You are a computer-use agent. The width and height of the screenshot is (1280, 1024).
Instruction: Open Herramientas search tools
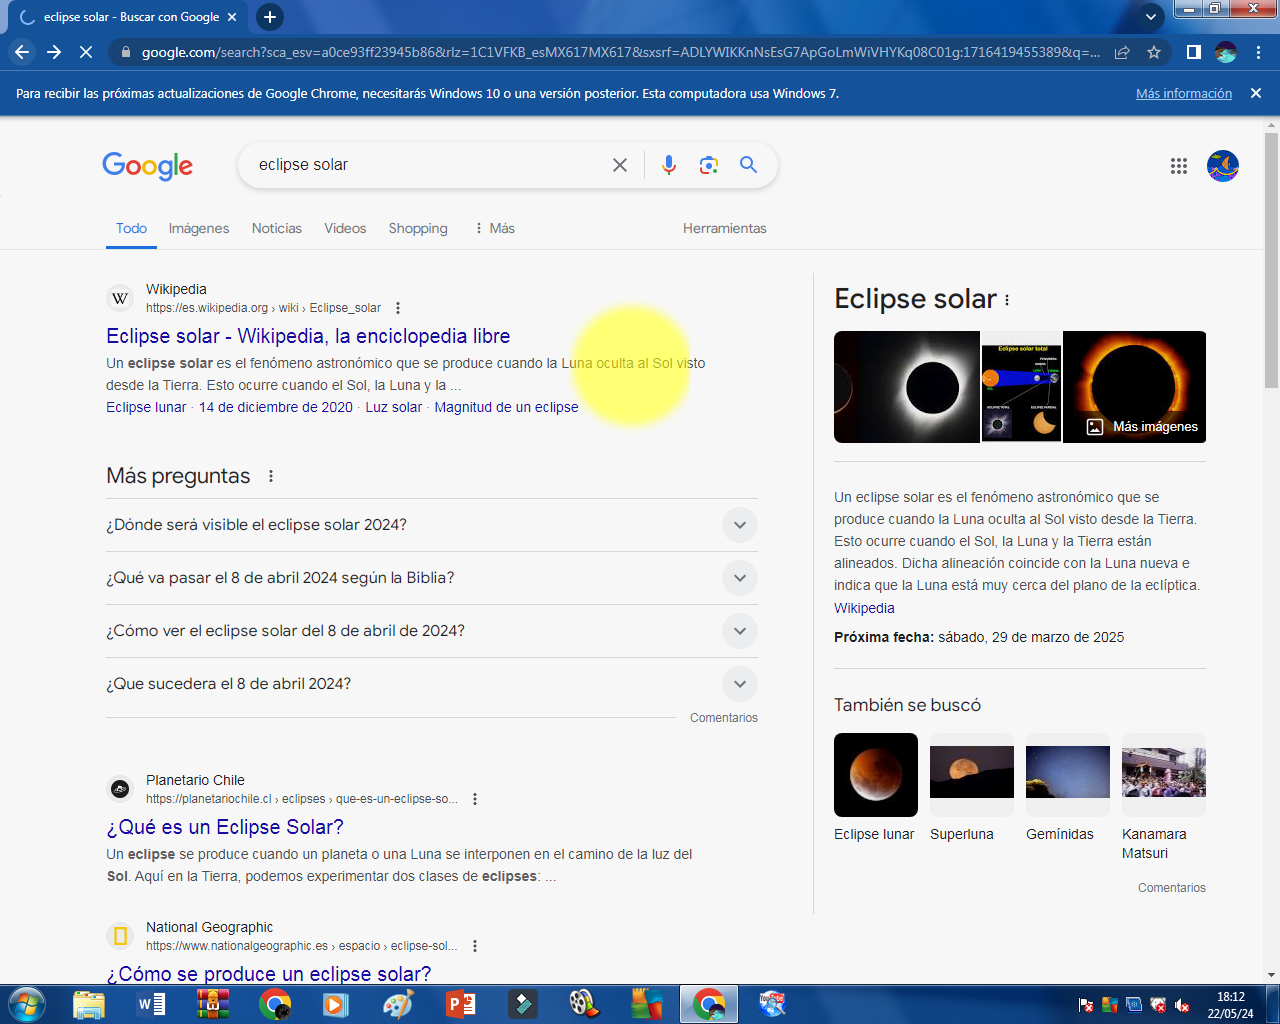(725, 228)
